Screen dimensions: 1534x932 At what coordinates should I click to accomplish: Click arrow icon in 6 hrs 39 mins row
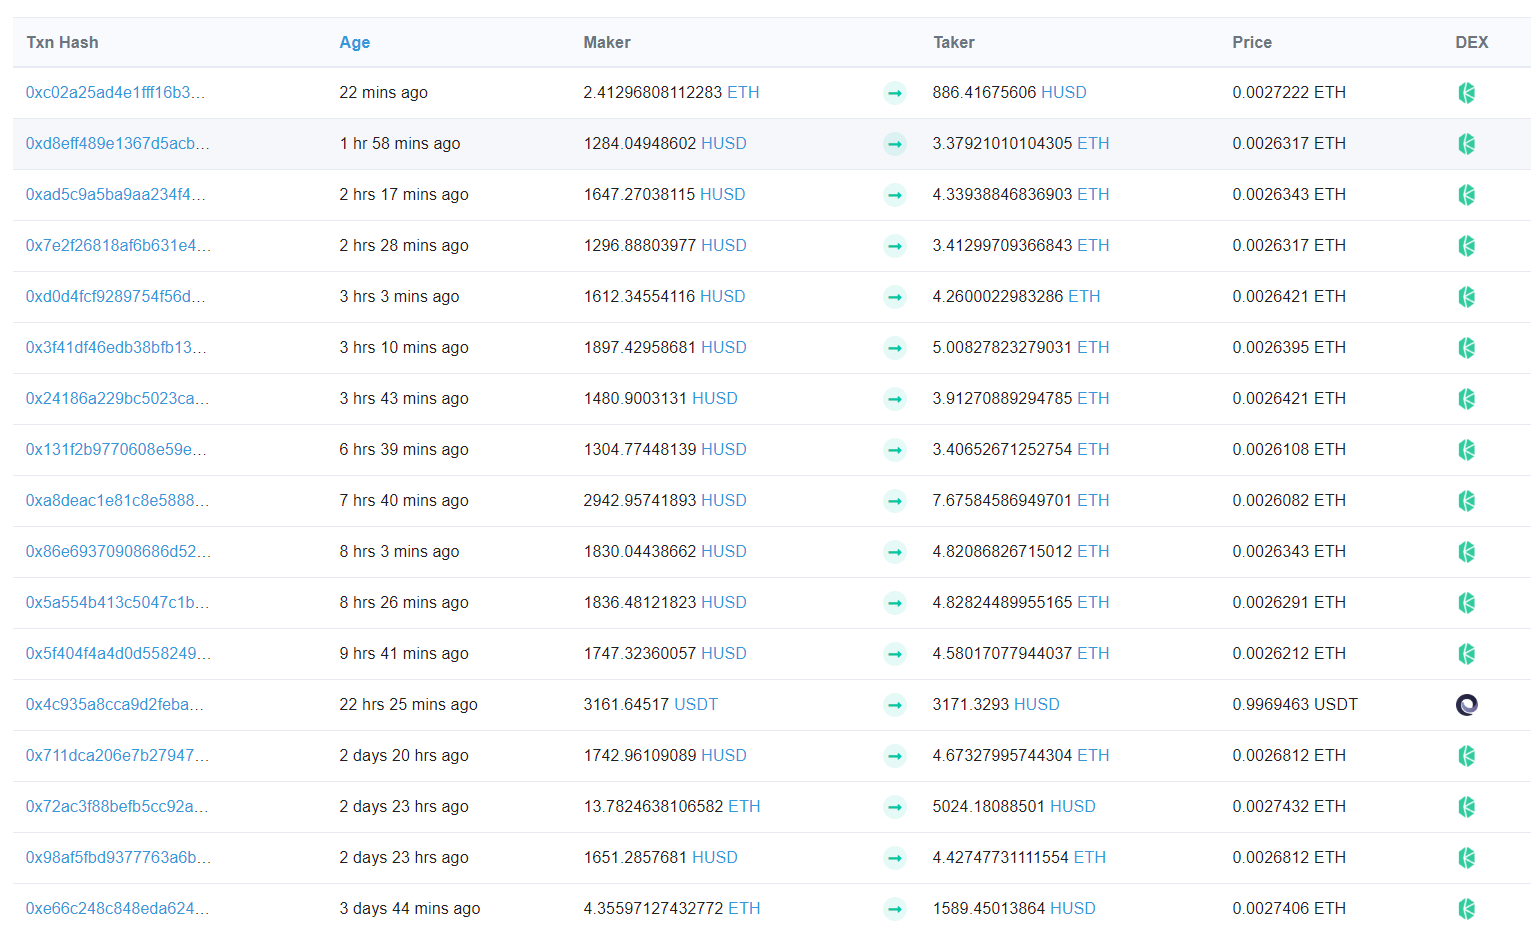895,450
